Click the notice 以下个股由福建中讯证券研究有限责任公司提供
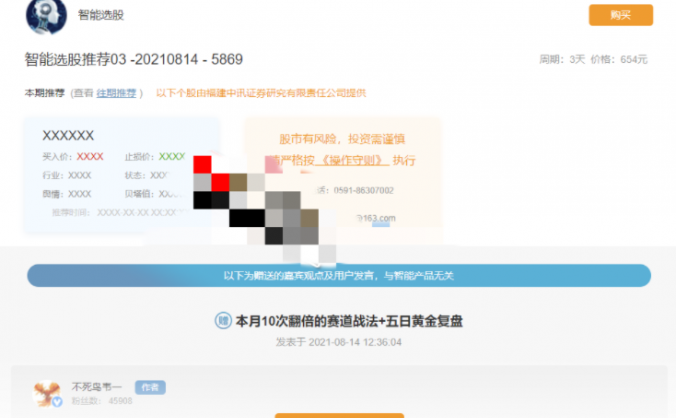The width and height of the screenshot is (676, 418). (261, 93)
